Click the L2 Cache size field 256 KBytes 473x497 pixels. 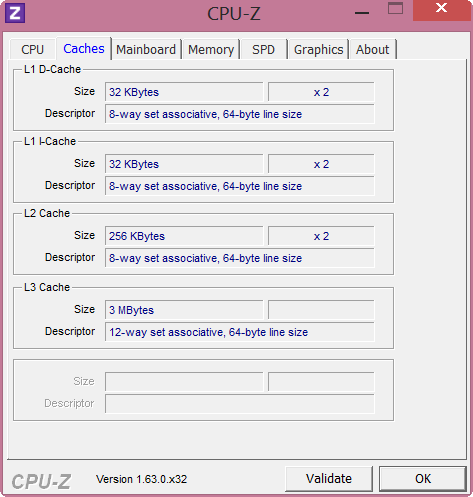point(184,236)
